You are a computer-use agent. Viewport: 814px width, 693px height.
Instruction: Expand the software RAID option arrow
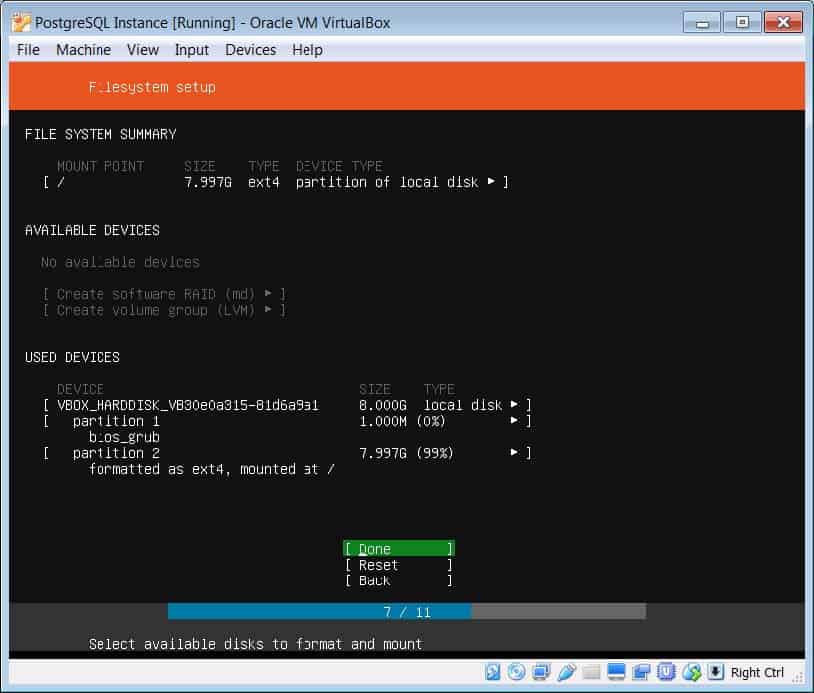(x=268, y=293)
